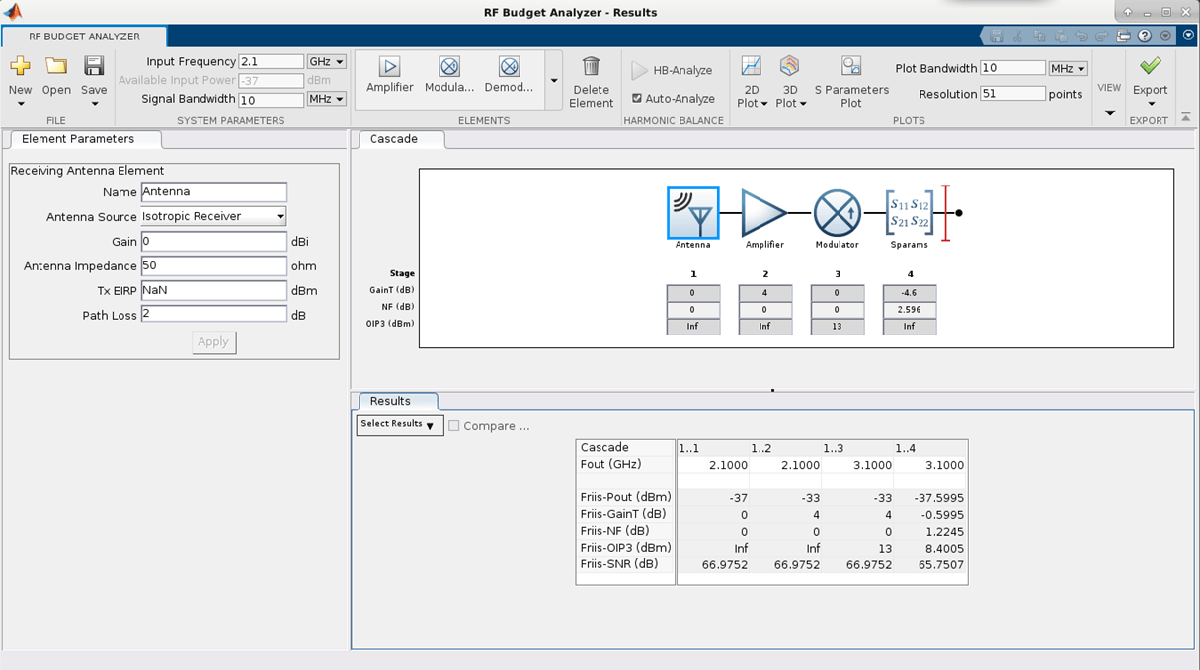Click the Save floppy disk icon

coord(94,67)
